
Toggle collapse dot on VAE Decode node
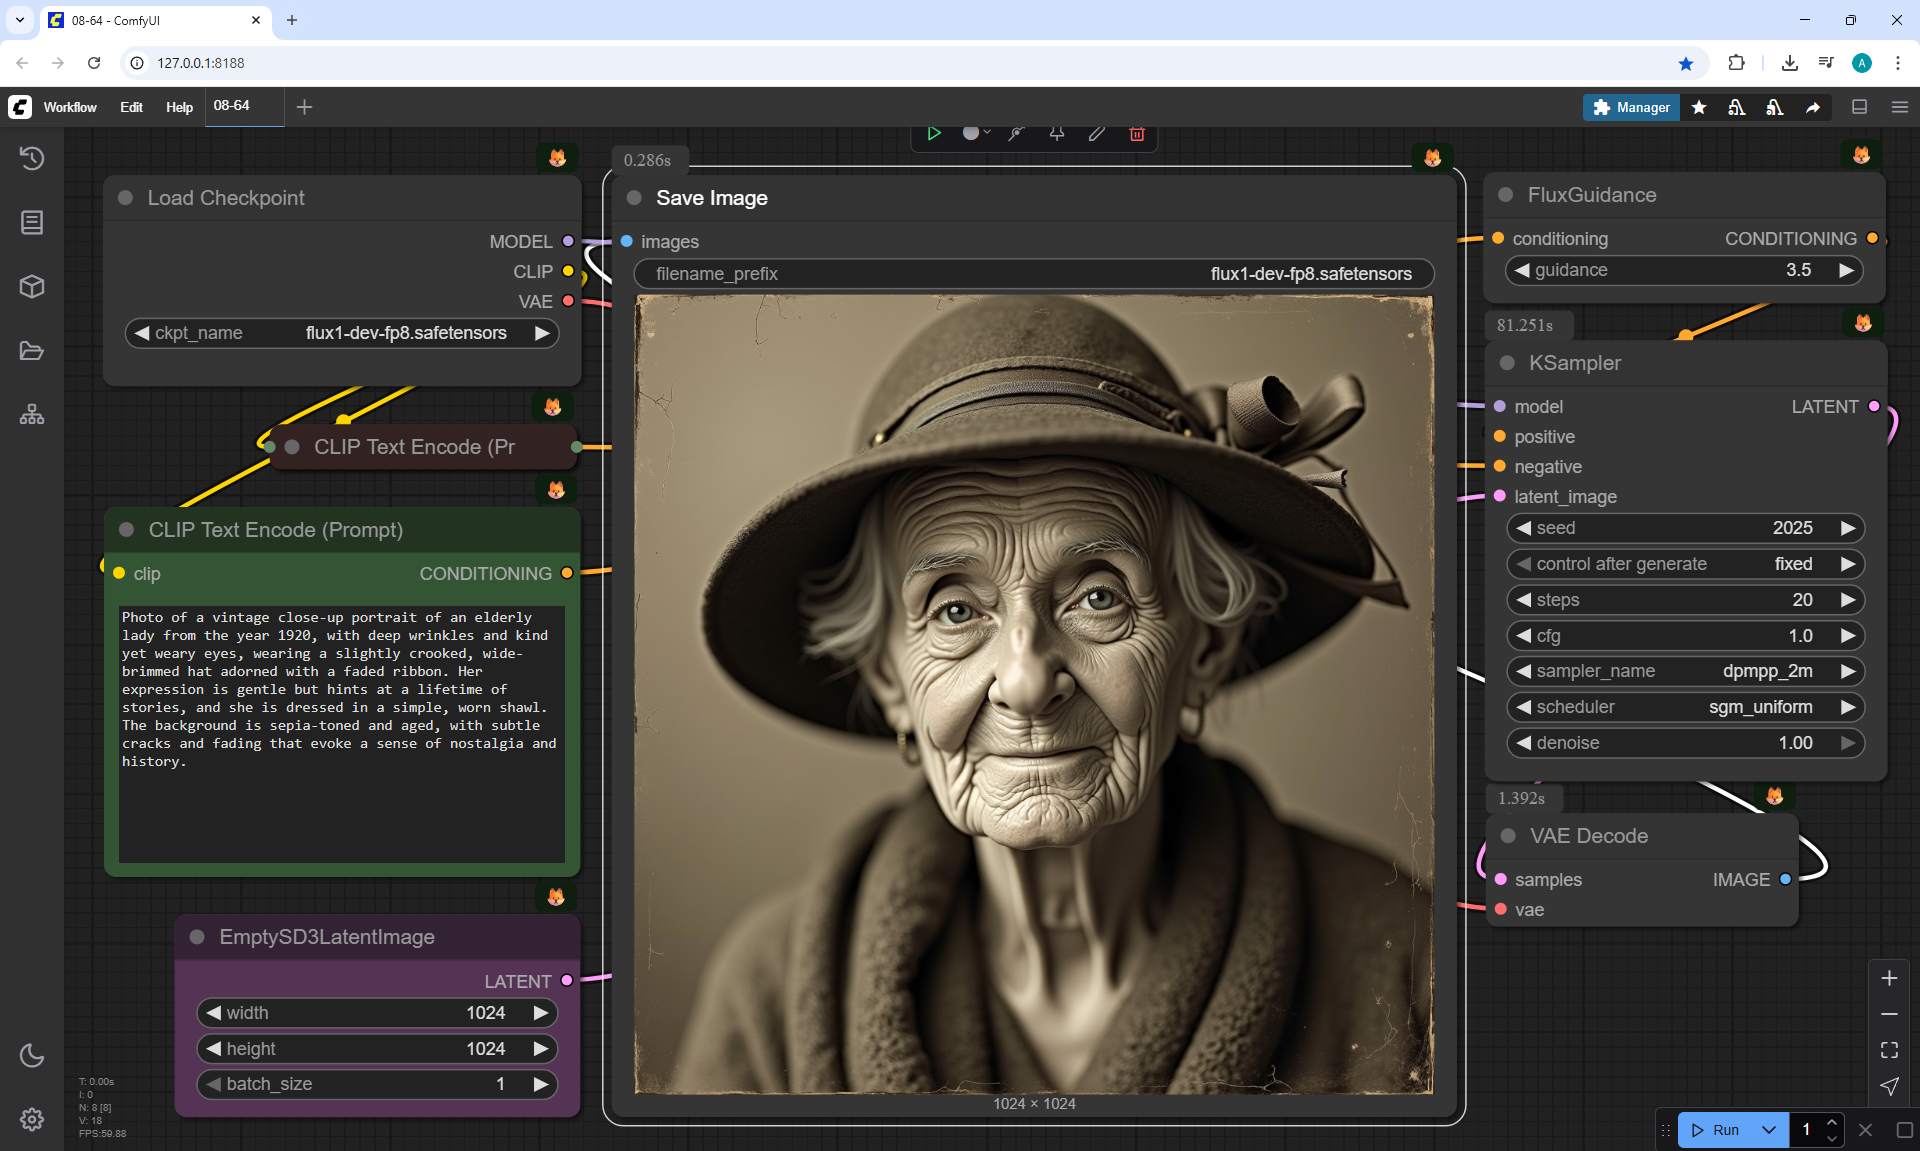coord(1508,836)
